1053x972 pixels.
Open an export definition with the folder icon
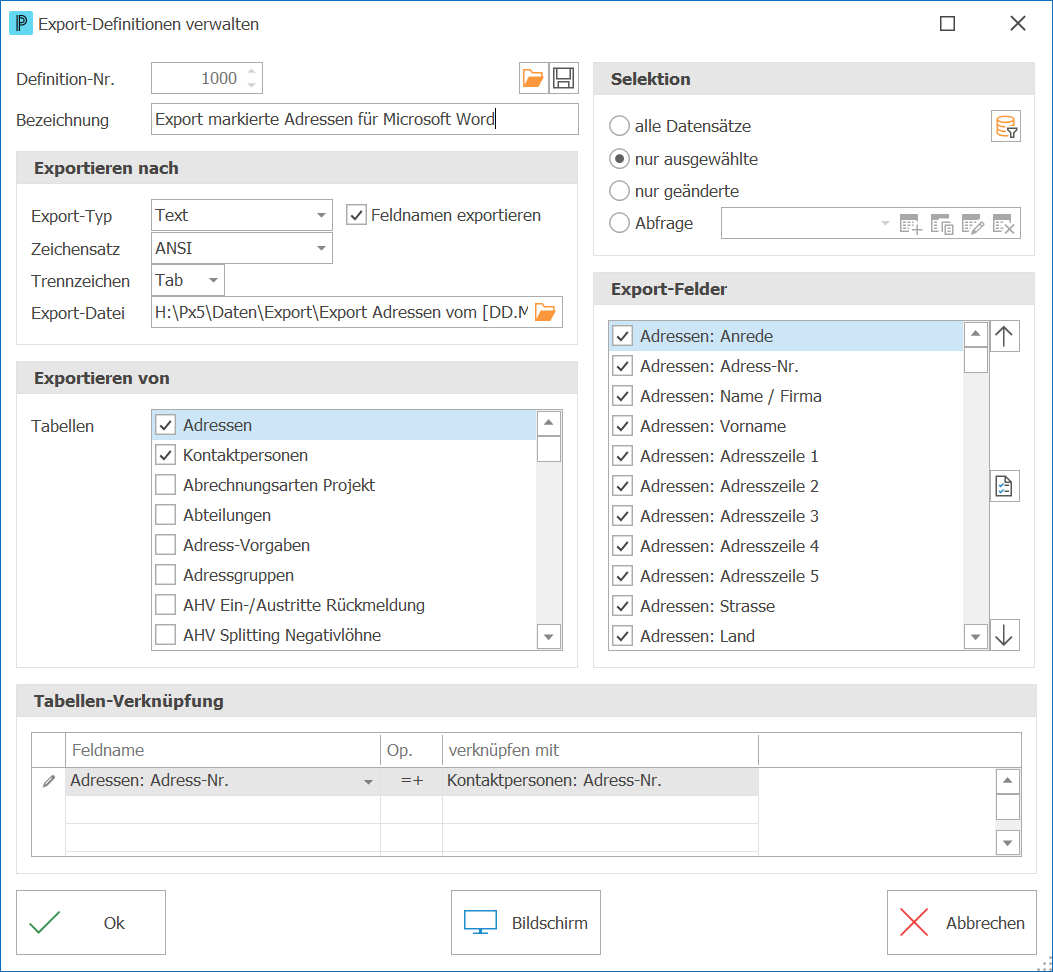pos(533,79)
